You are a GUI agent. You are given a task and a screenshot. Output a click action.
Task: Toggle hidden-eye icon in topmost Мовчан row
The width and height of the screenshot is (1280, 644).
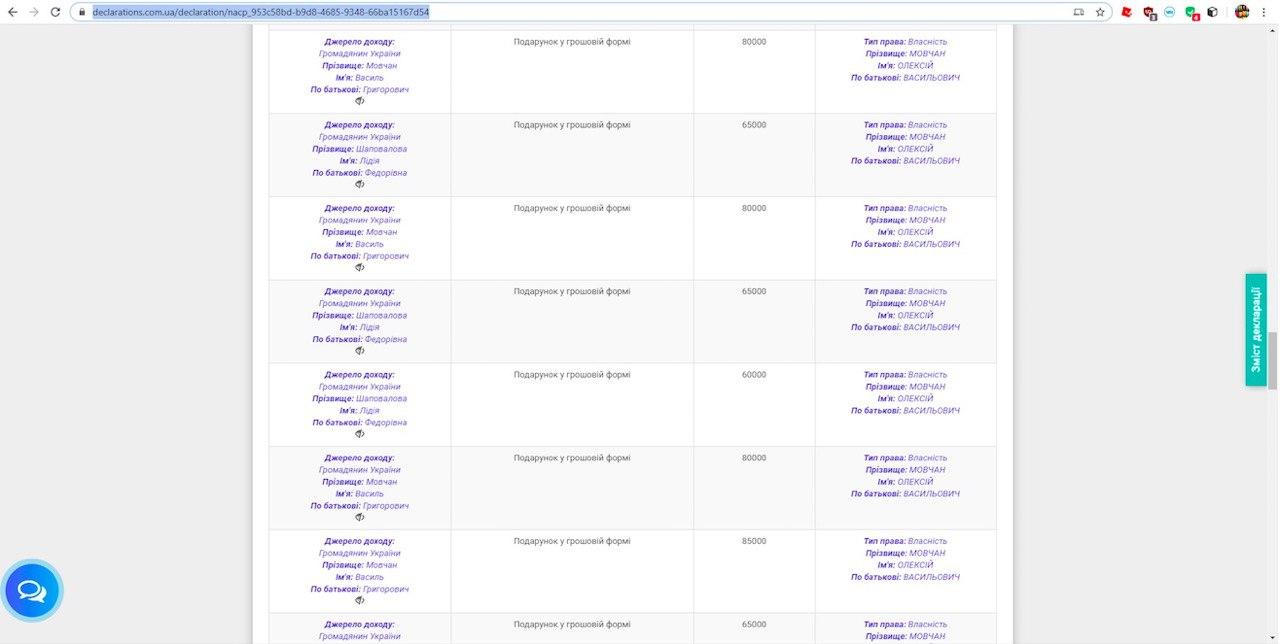click(360, 101)
